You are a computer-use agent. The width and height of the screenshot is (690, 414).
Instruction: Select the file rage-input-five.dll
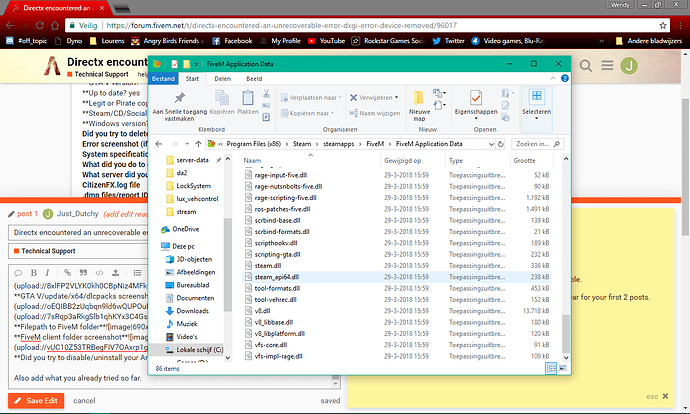tap(280, 175)
